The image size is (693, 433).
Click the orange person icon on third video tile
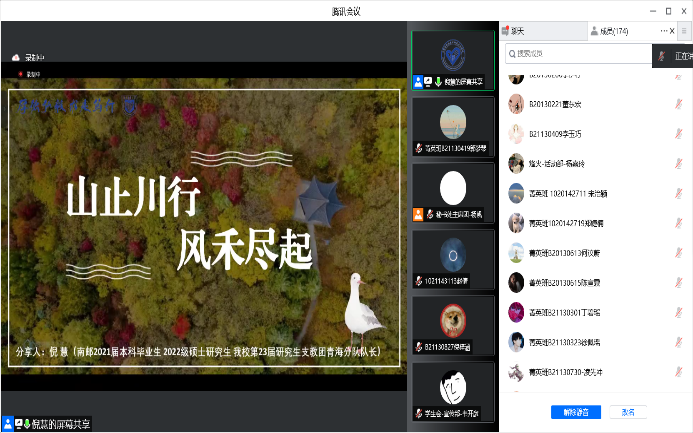point(418,214)
